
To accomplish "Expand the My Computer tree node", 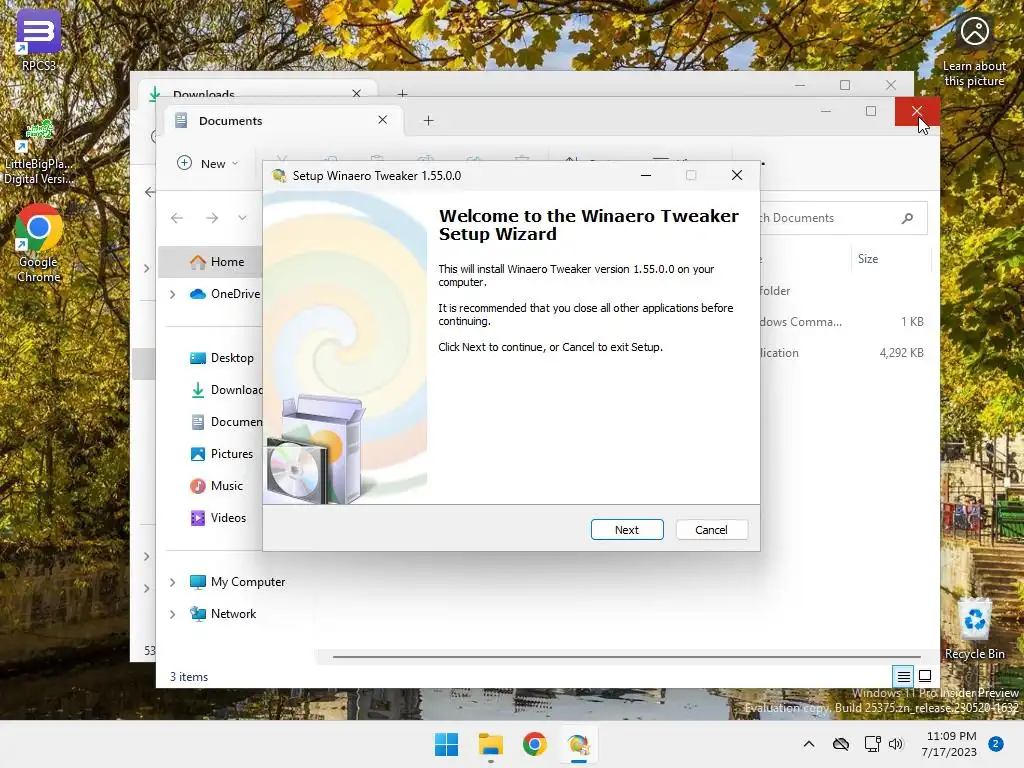I will pyautogui.click(x=172, y=582).
